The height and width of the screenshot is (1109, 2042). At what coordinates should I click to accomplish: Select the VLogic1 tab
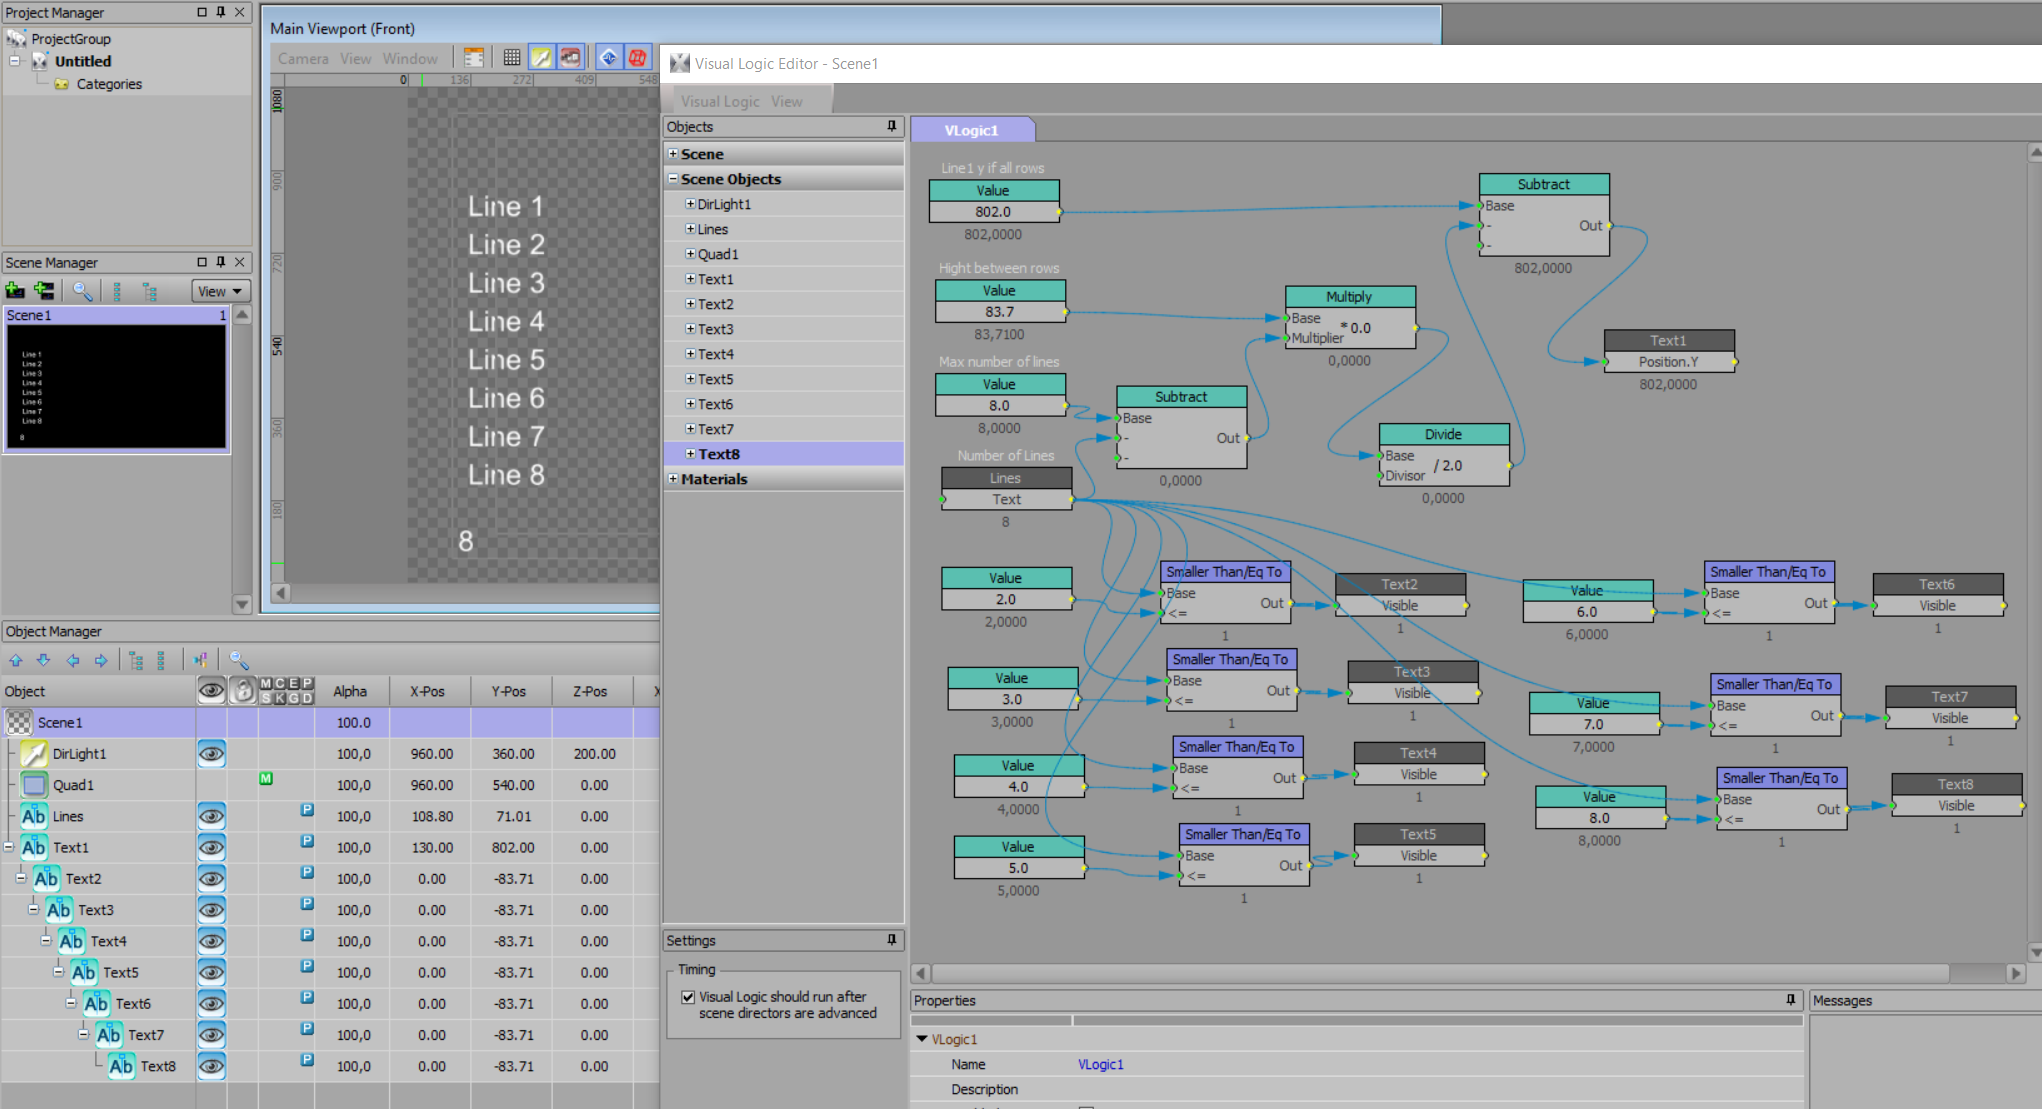tap(971, 130)
